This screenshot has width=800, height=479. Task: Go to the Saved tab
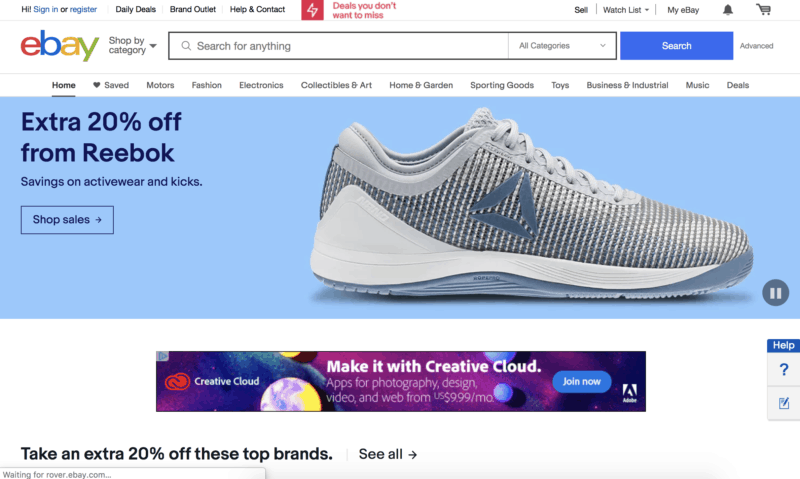pos(111,85)
